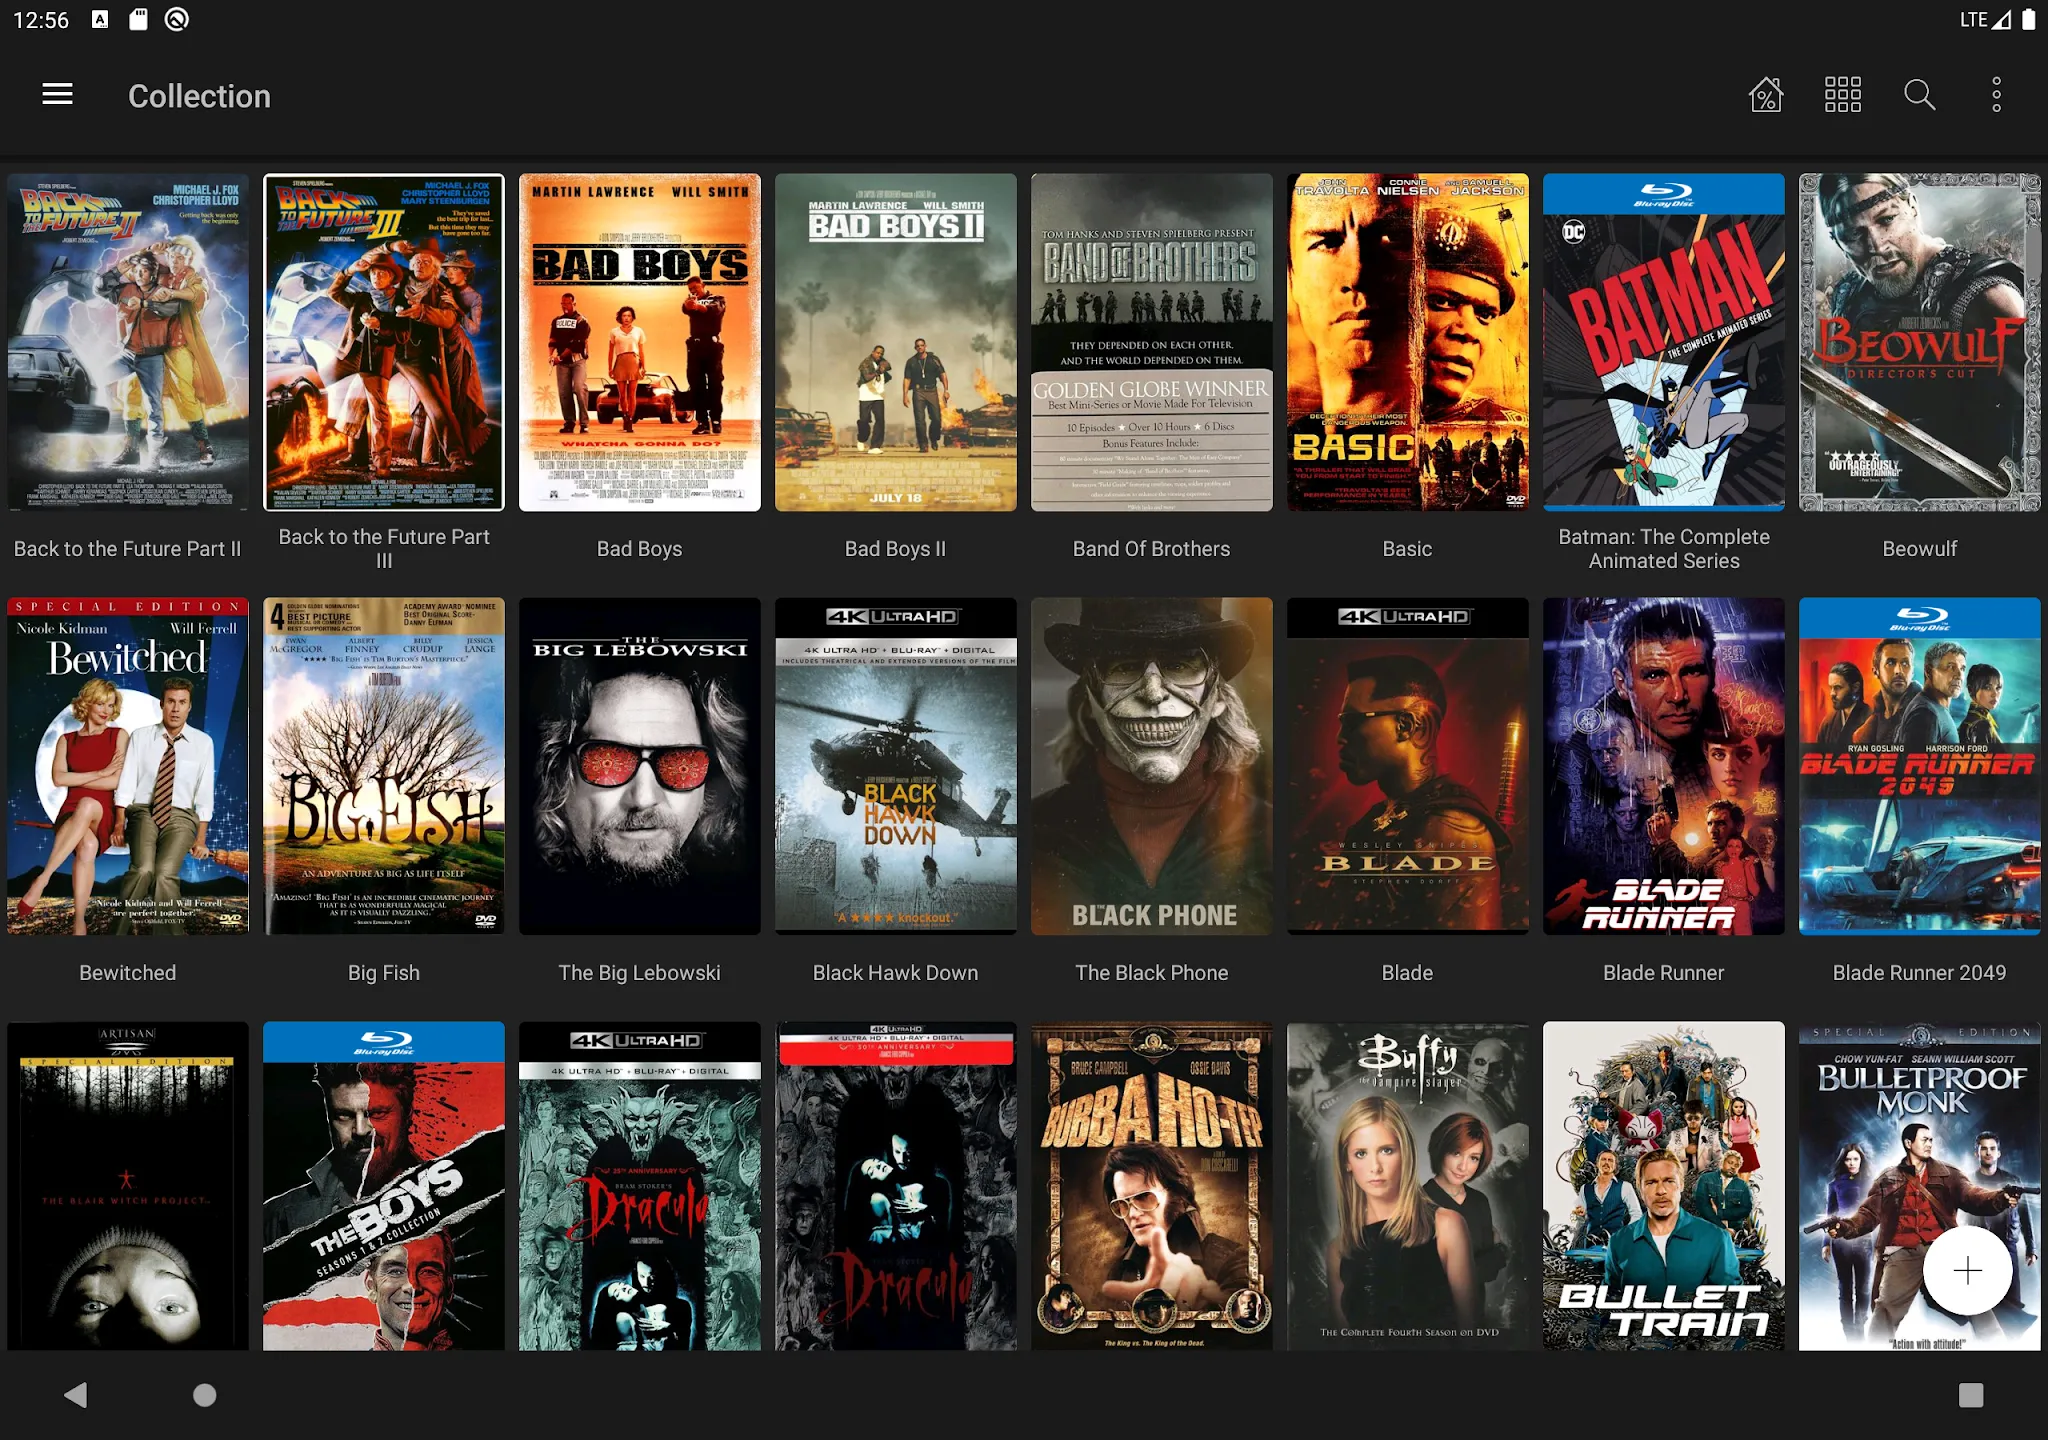Select 'Back to the Future Part II' title
Screen dimensions: 2048x1440
pos(128,549)
